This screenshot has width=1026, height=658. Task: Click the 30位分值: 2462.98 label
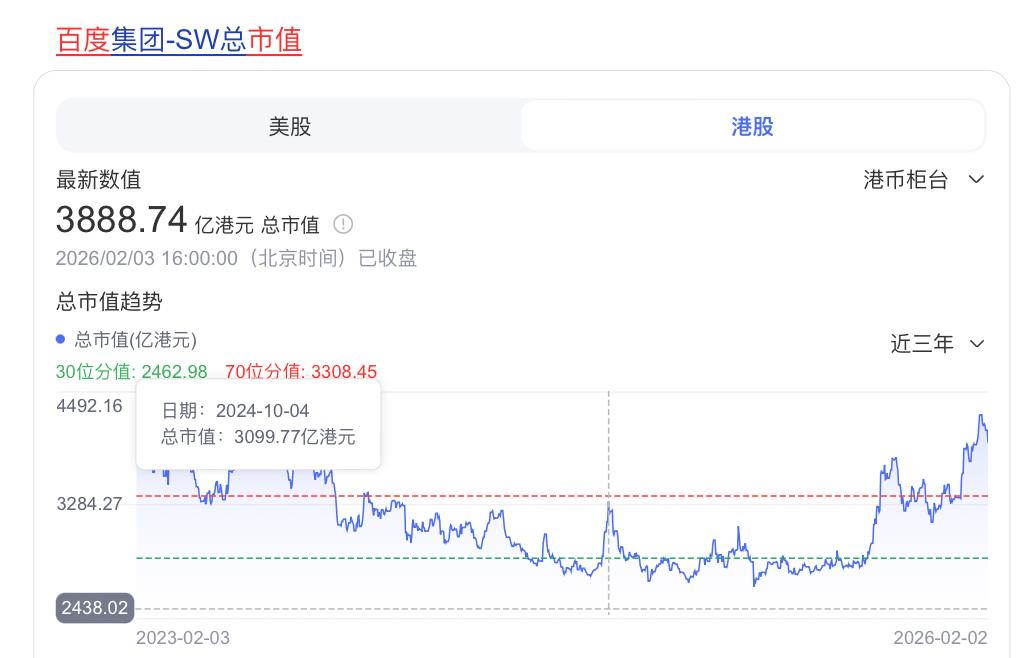point(132,372)
